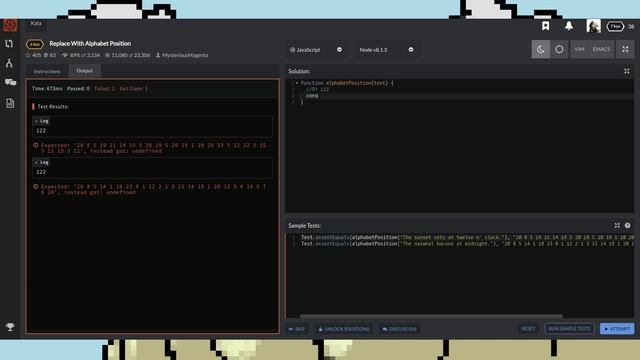Open the leaderboard trophy sidebar icon
Screen dimensions: 640x360
pos(10,327)
